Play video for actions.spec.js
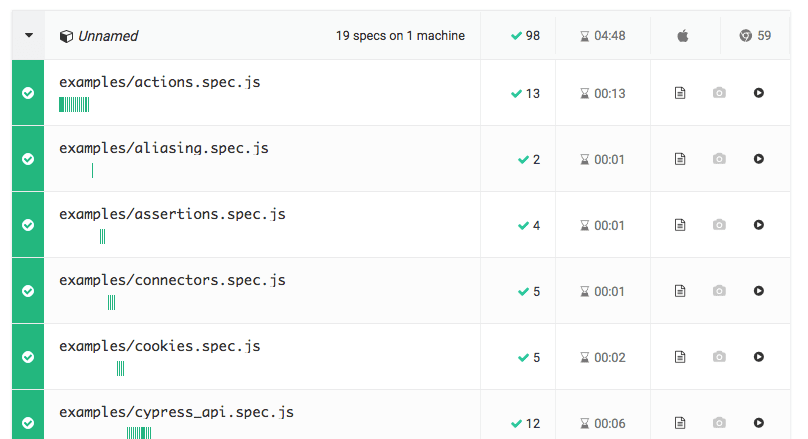Image resolution: width=808 pixels, height=439 pixels. point(759,93)
